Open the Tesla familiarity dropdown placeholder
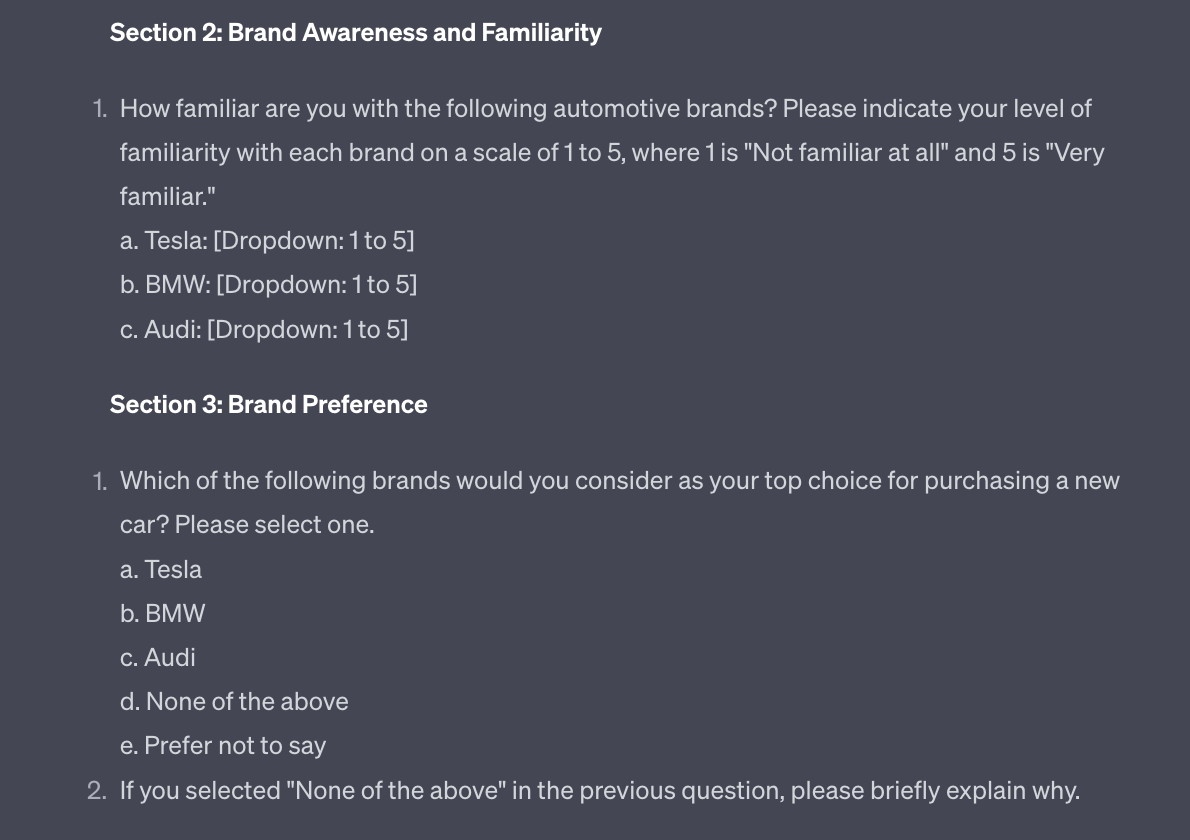 [313, 241]
